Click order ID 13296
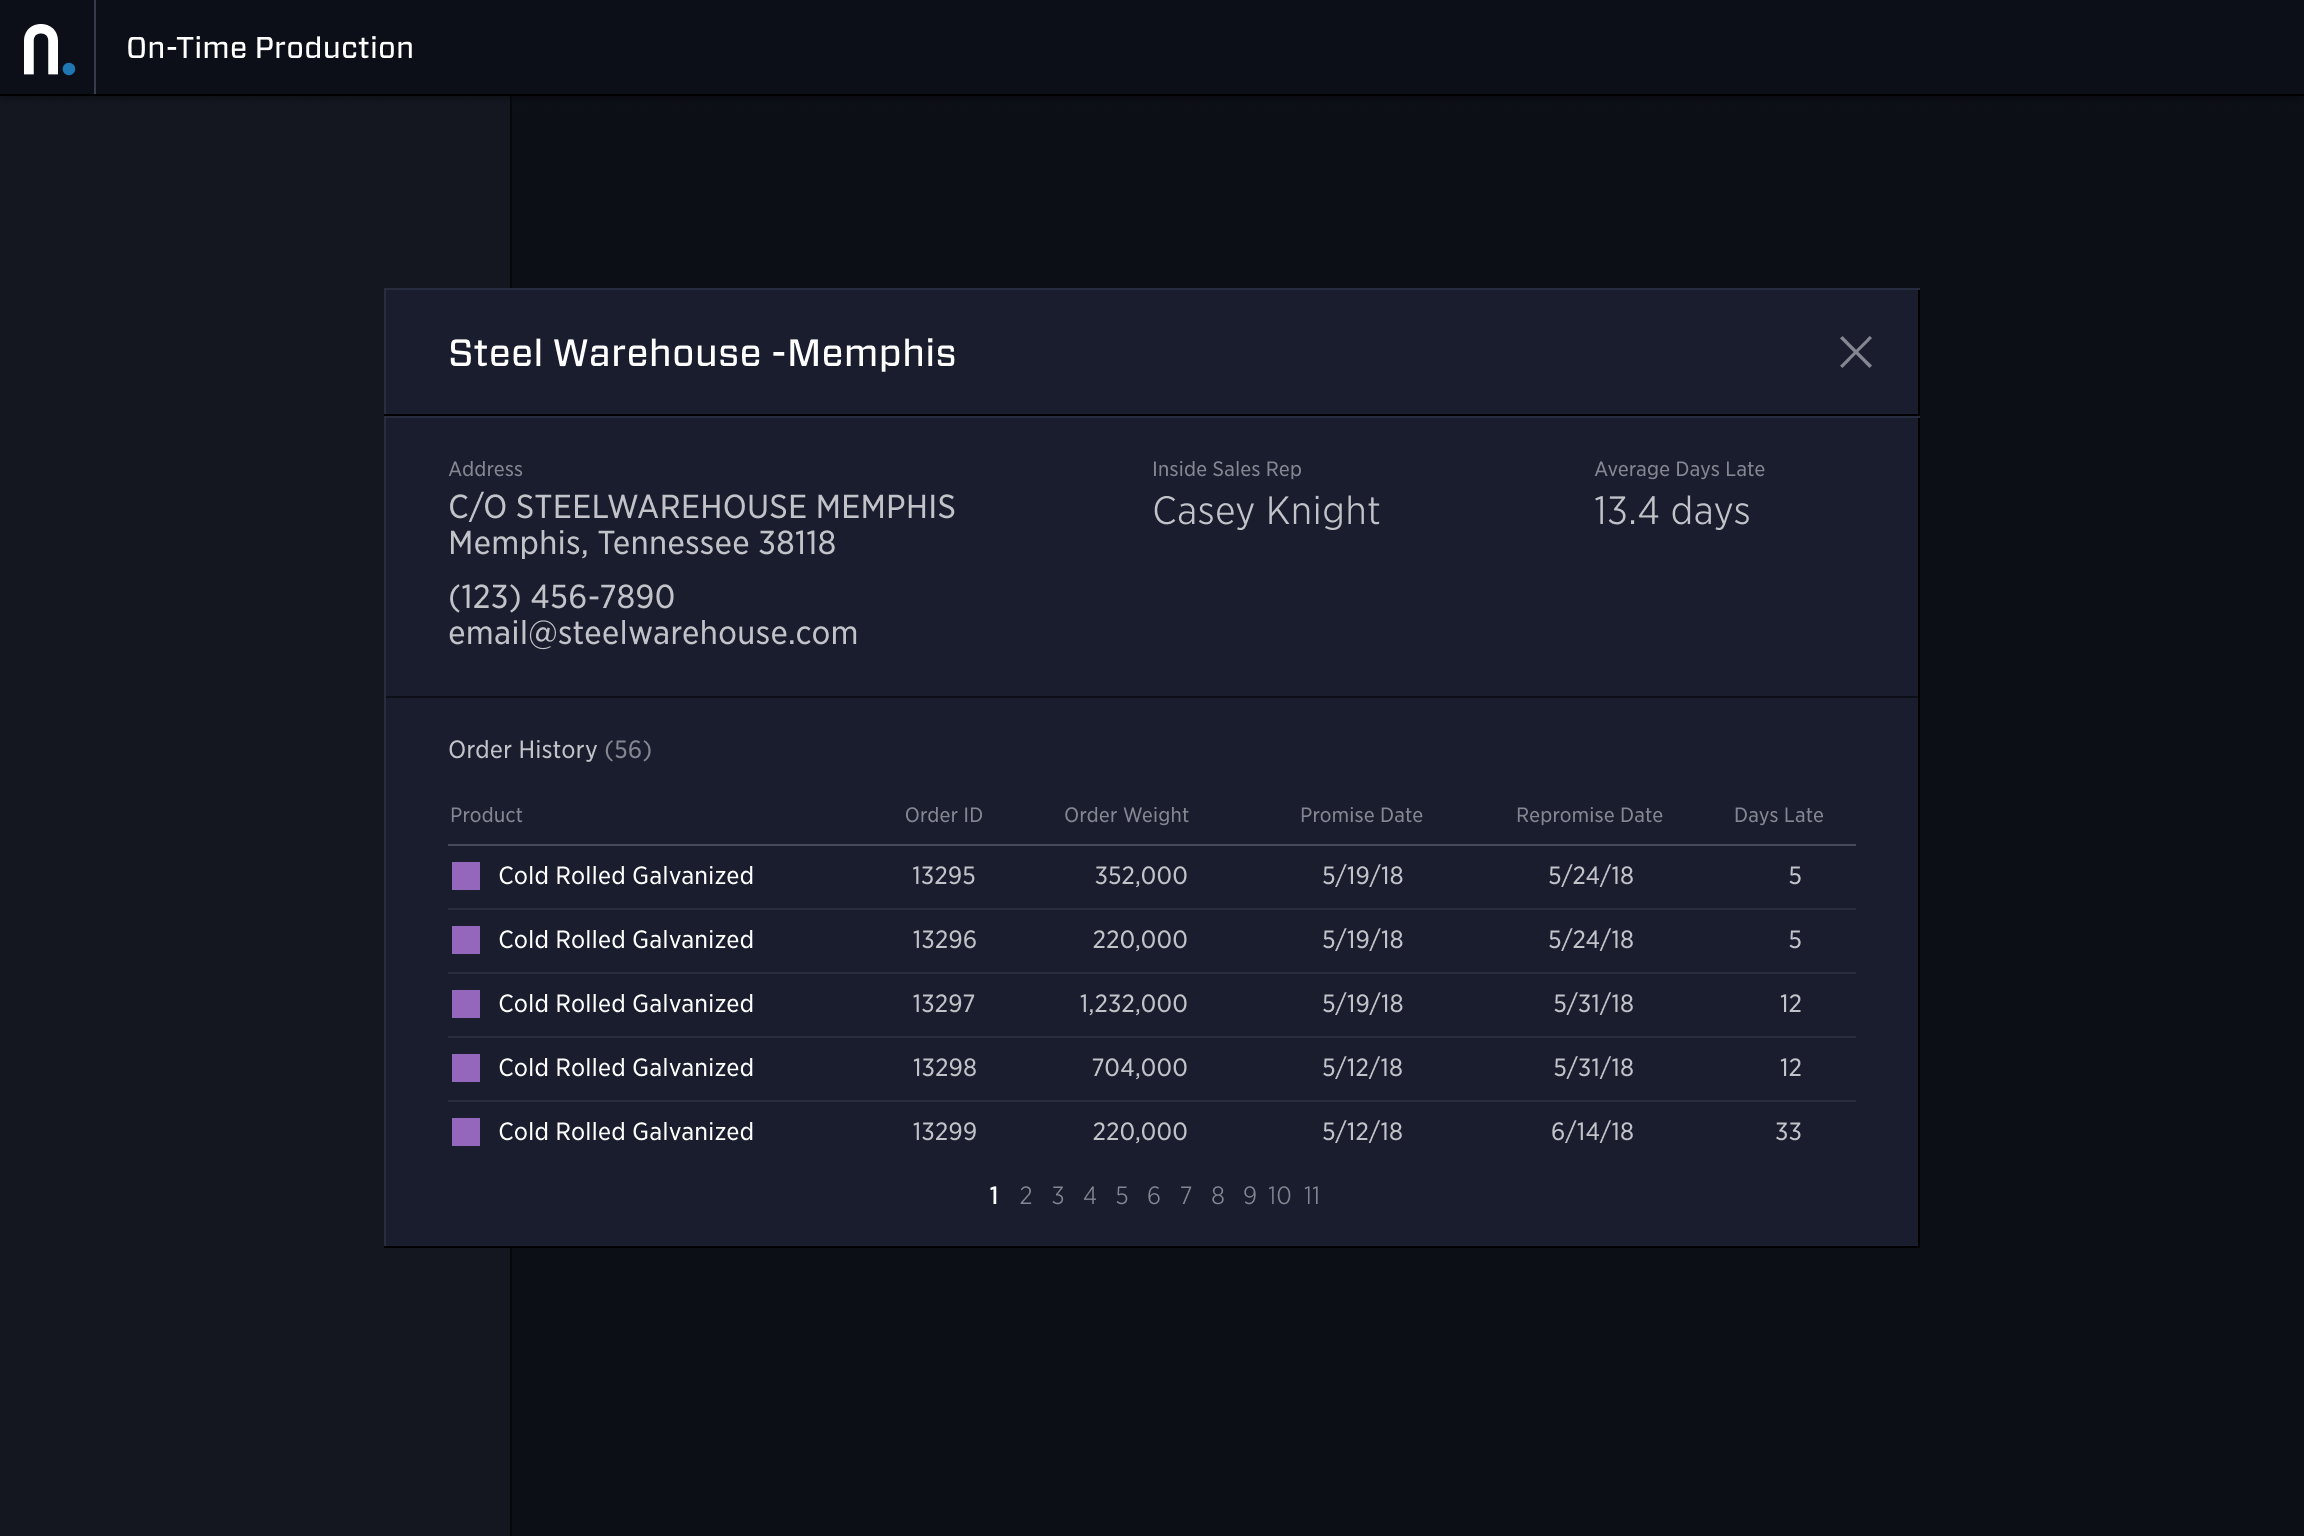The image size is (2304, 1536). pyautogui.click(x=944, y=940)
